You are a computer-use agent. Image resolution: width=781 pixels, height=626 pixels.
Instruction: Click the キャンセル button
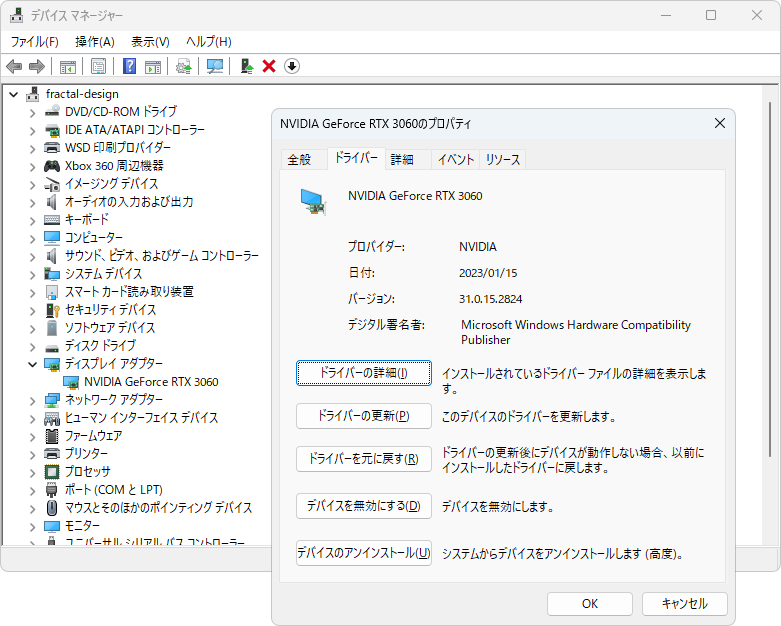[x=684, y=604]
